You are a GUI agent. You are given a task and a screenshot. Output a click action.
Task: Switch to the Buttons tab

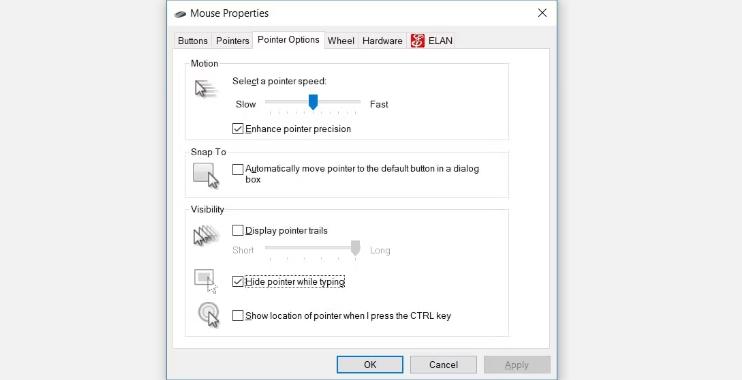[193, 41]
